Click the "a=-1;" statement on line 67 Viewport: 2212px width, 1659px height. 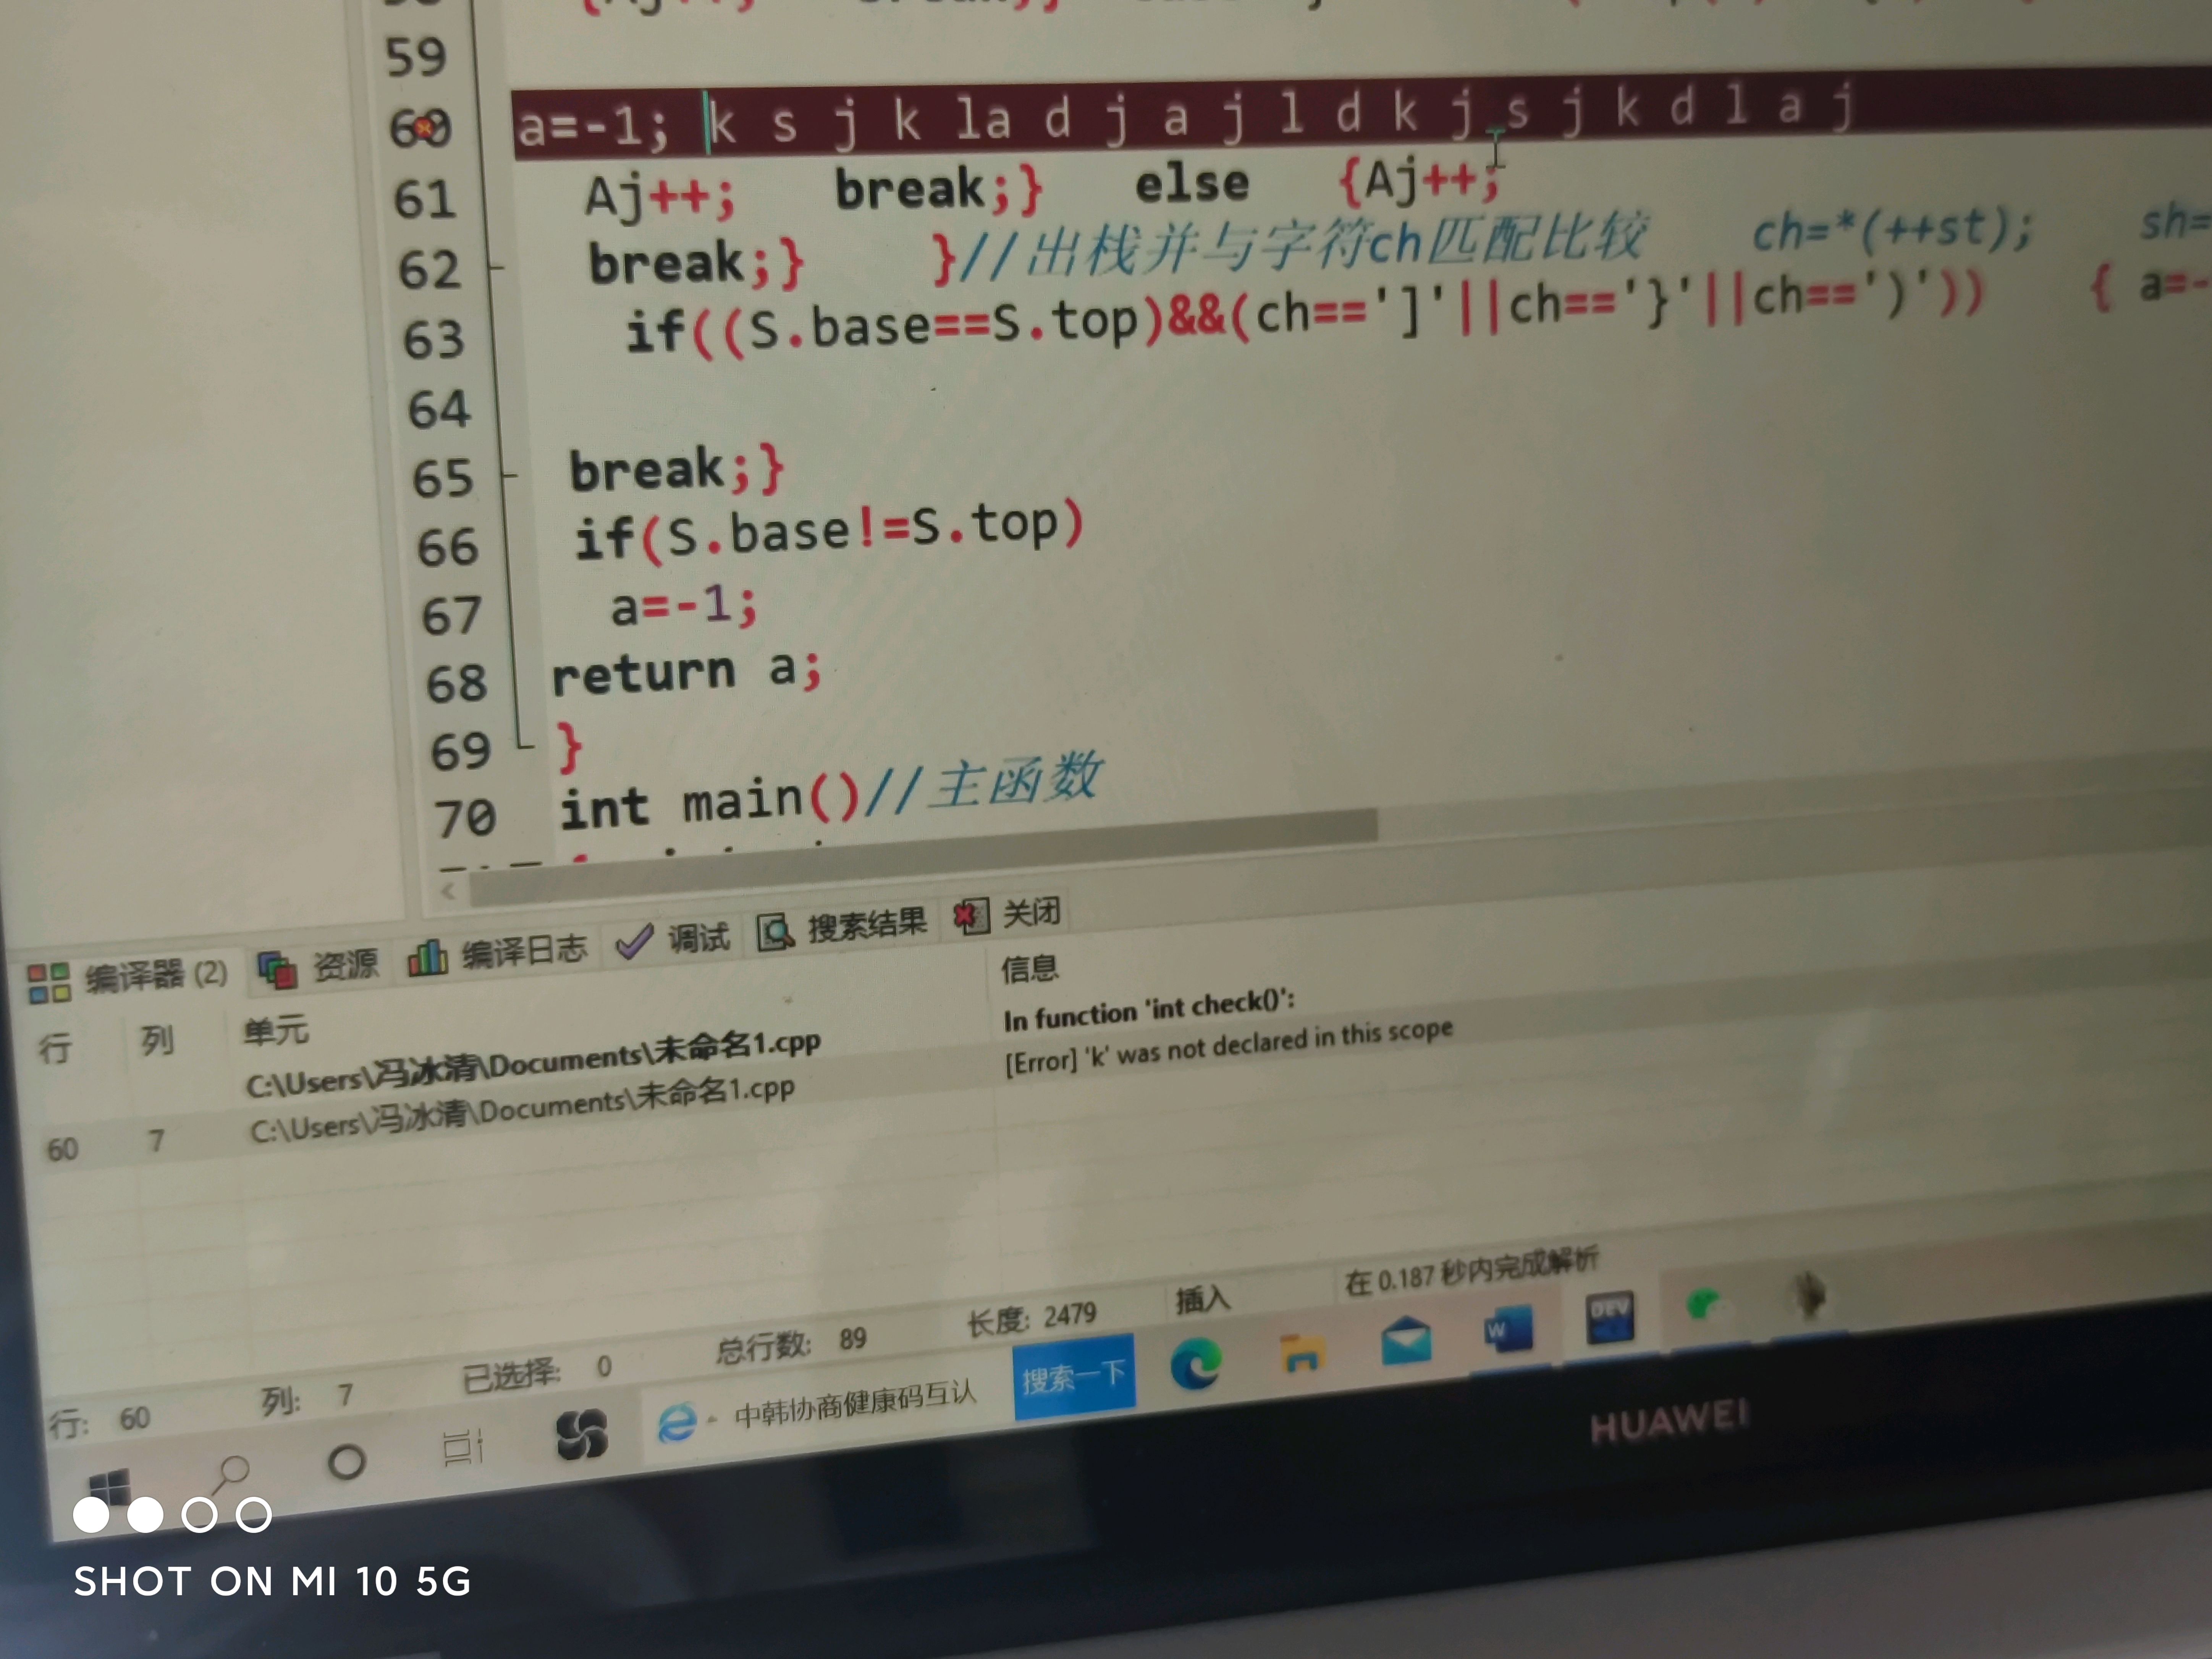click(684, 606)
